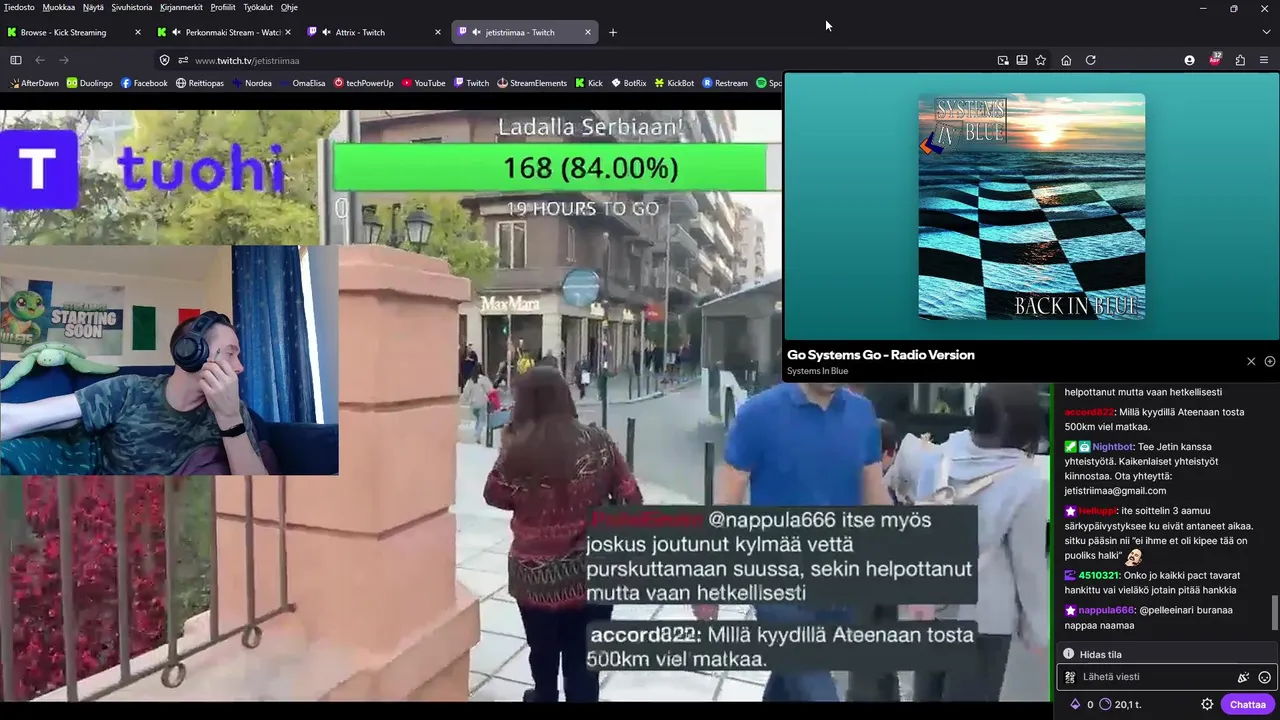Click the Chattaa send button

(x=1247, y=704)
